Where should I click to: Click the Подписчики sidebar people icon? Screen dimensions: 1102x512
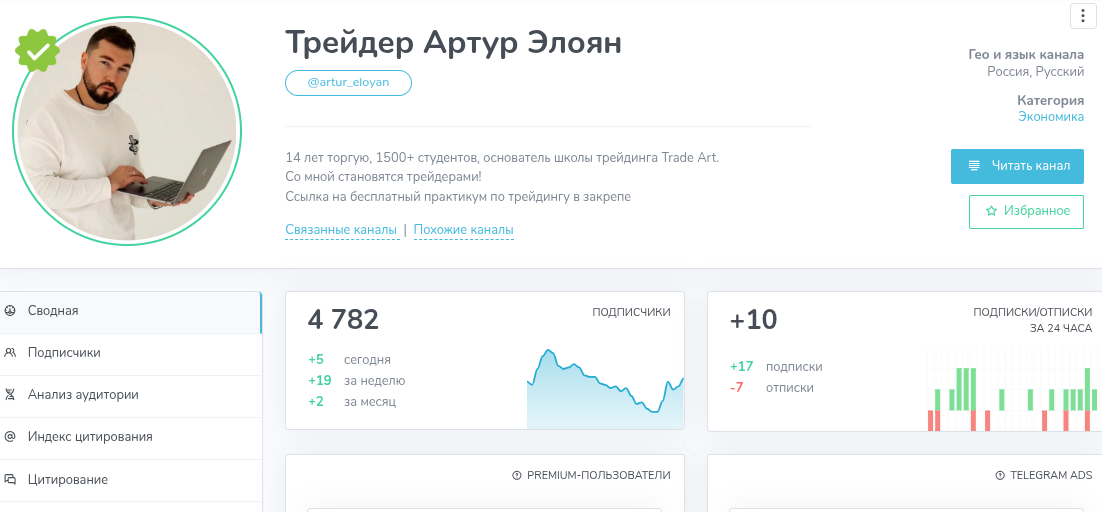10,353
